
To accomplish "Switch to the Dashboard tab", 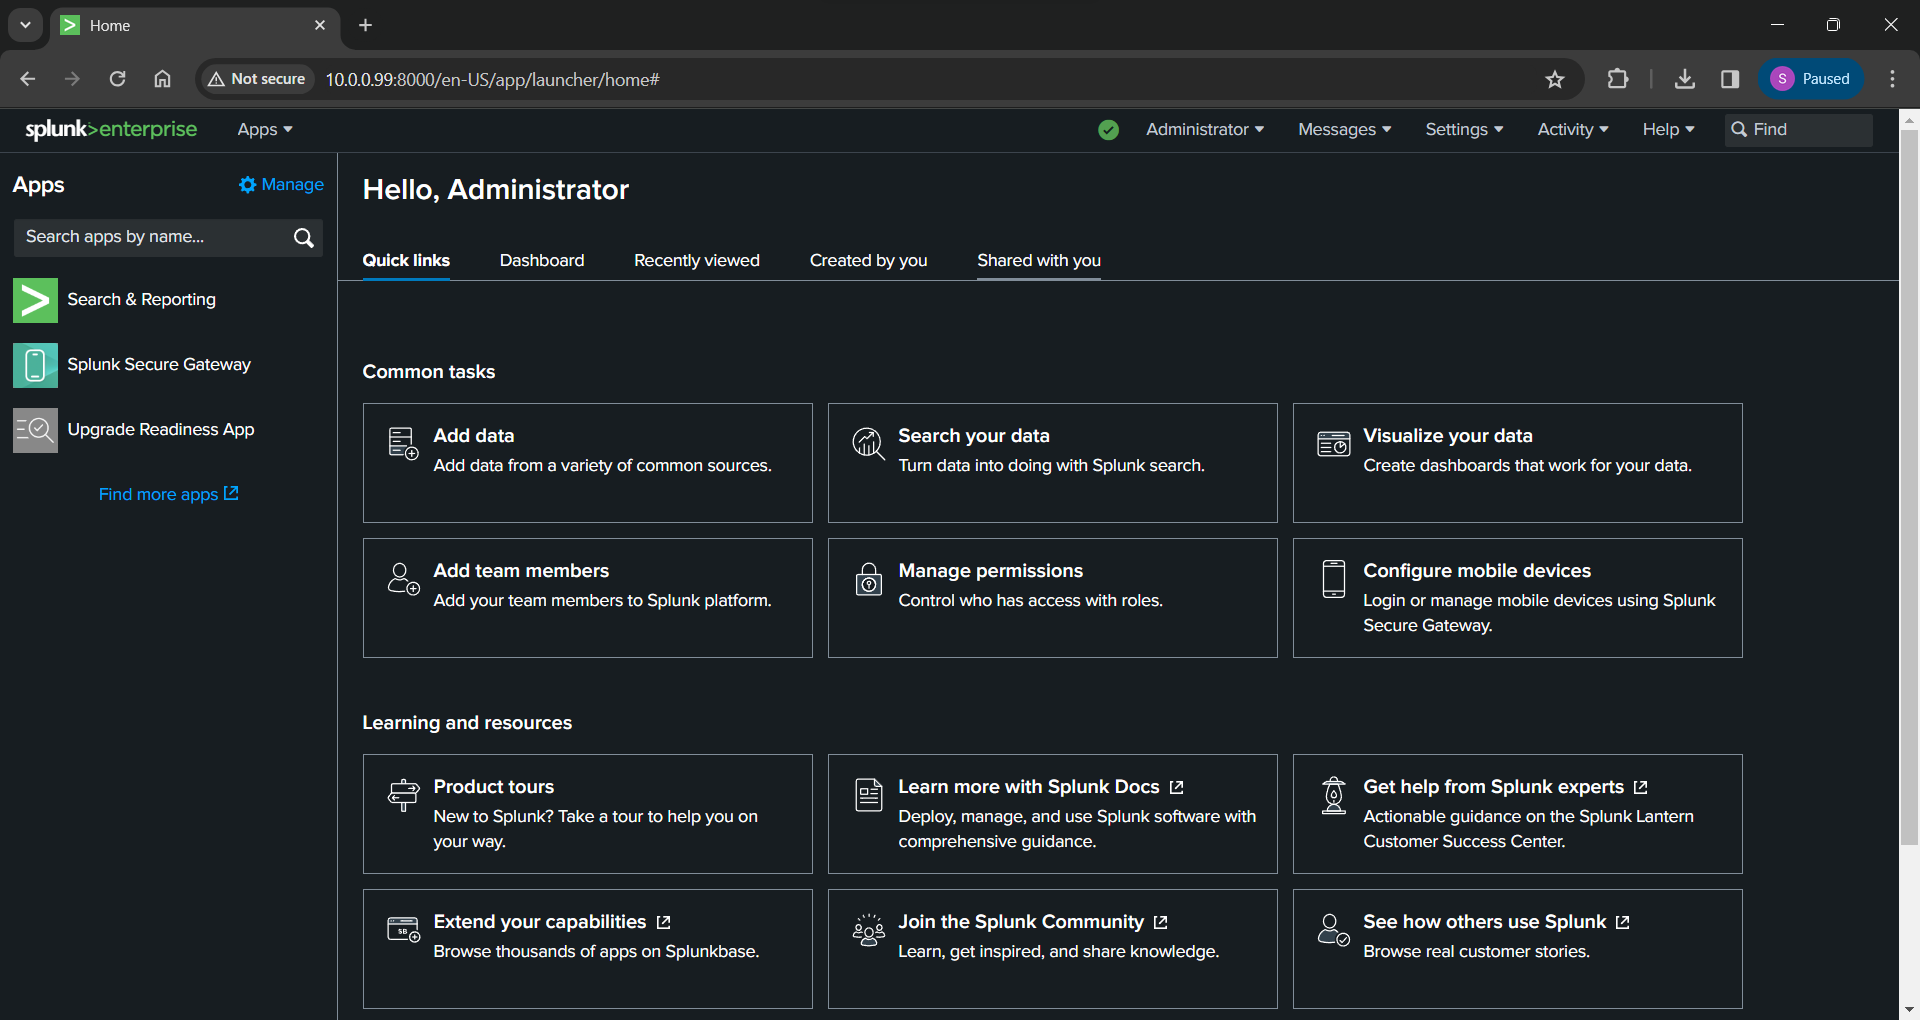I will pyautogui.click(x=542, y=261).
